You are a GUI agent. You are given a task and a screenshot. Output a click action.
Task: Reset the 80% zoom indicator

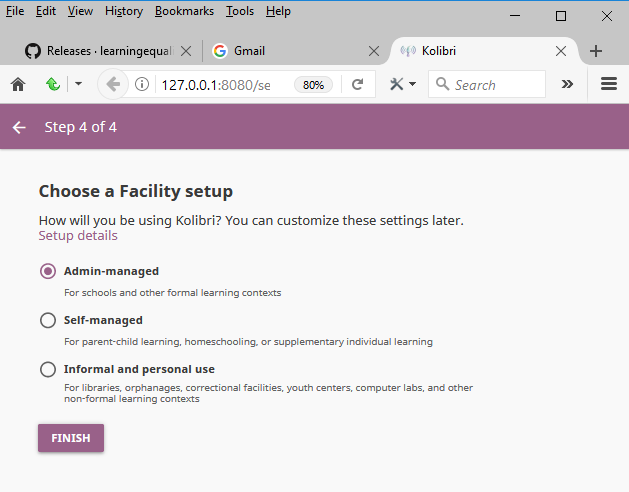click(313, 85)
